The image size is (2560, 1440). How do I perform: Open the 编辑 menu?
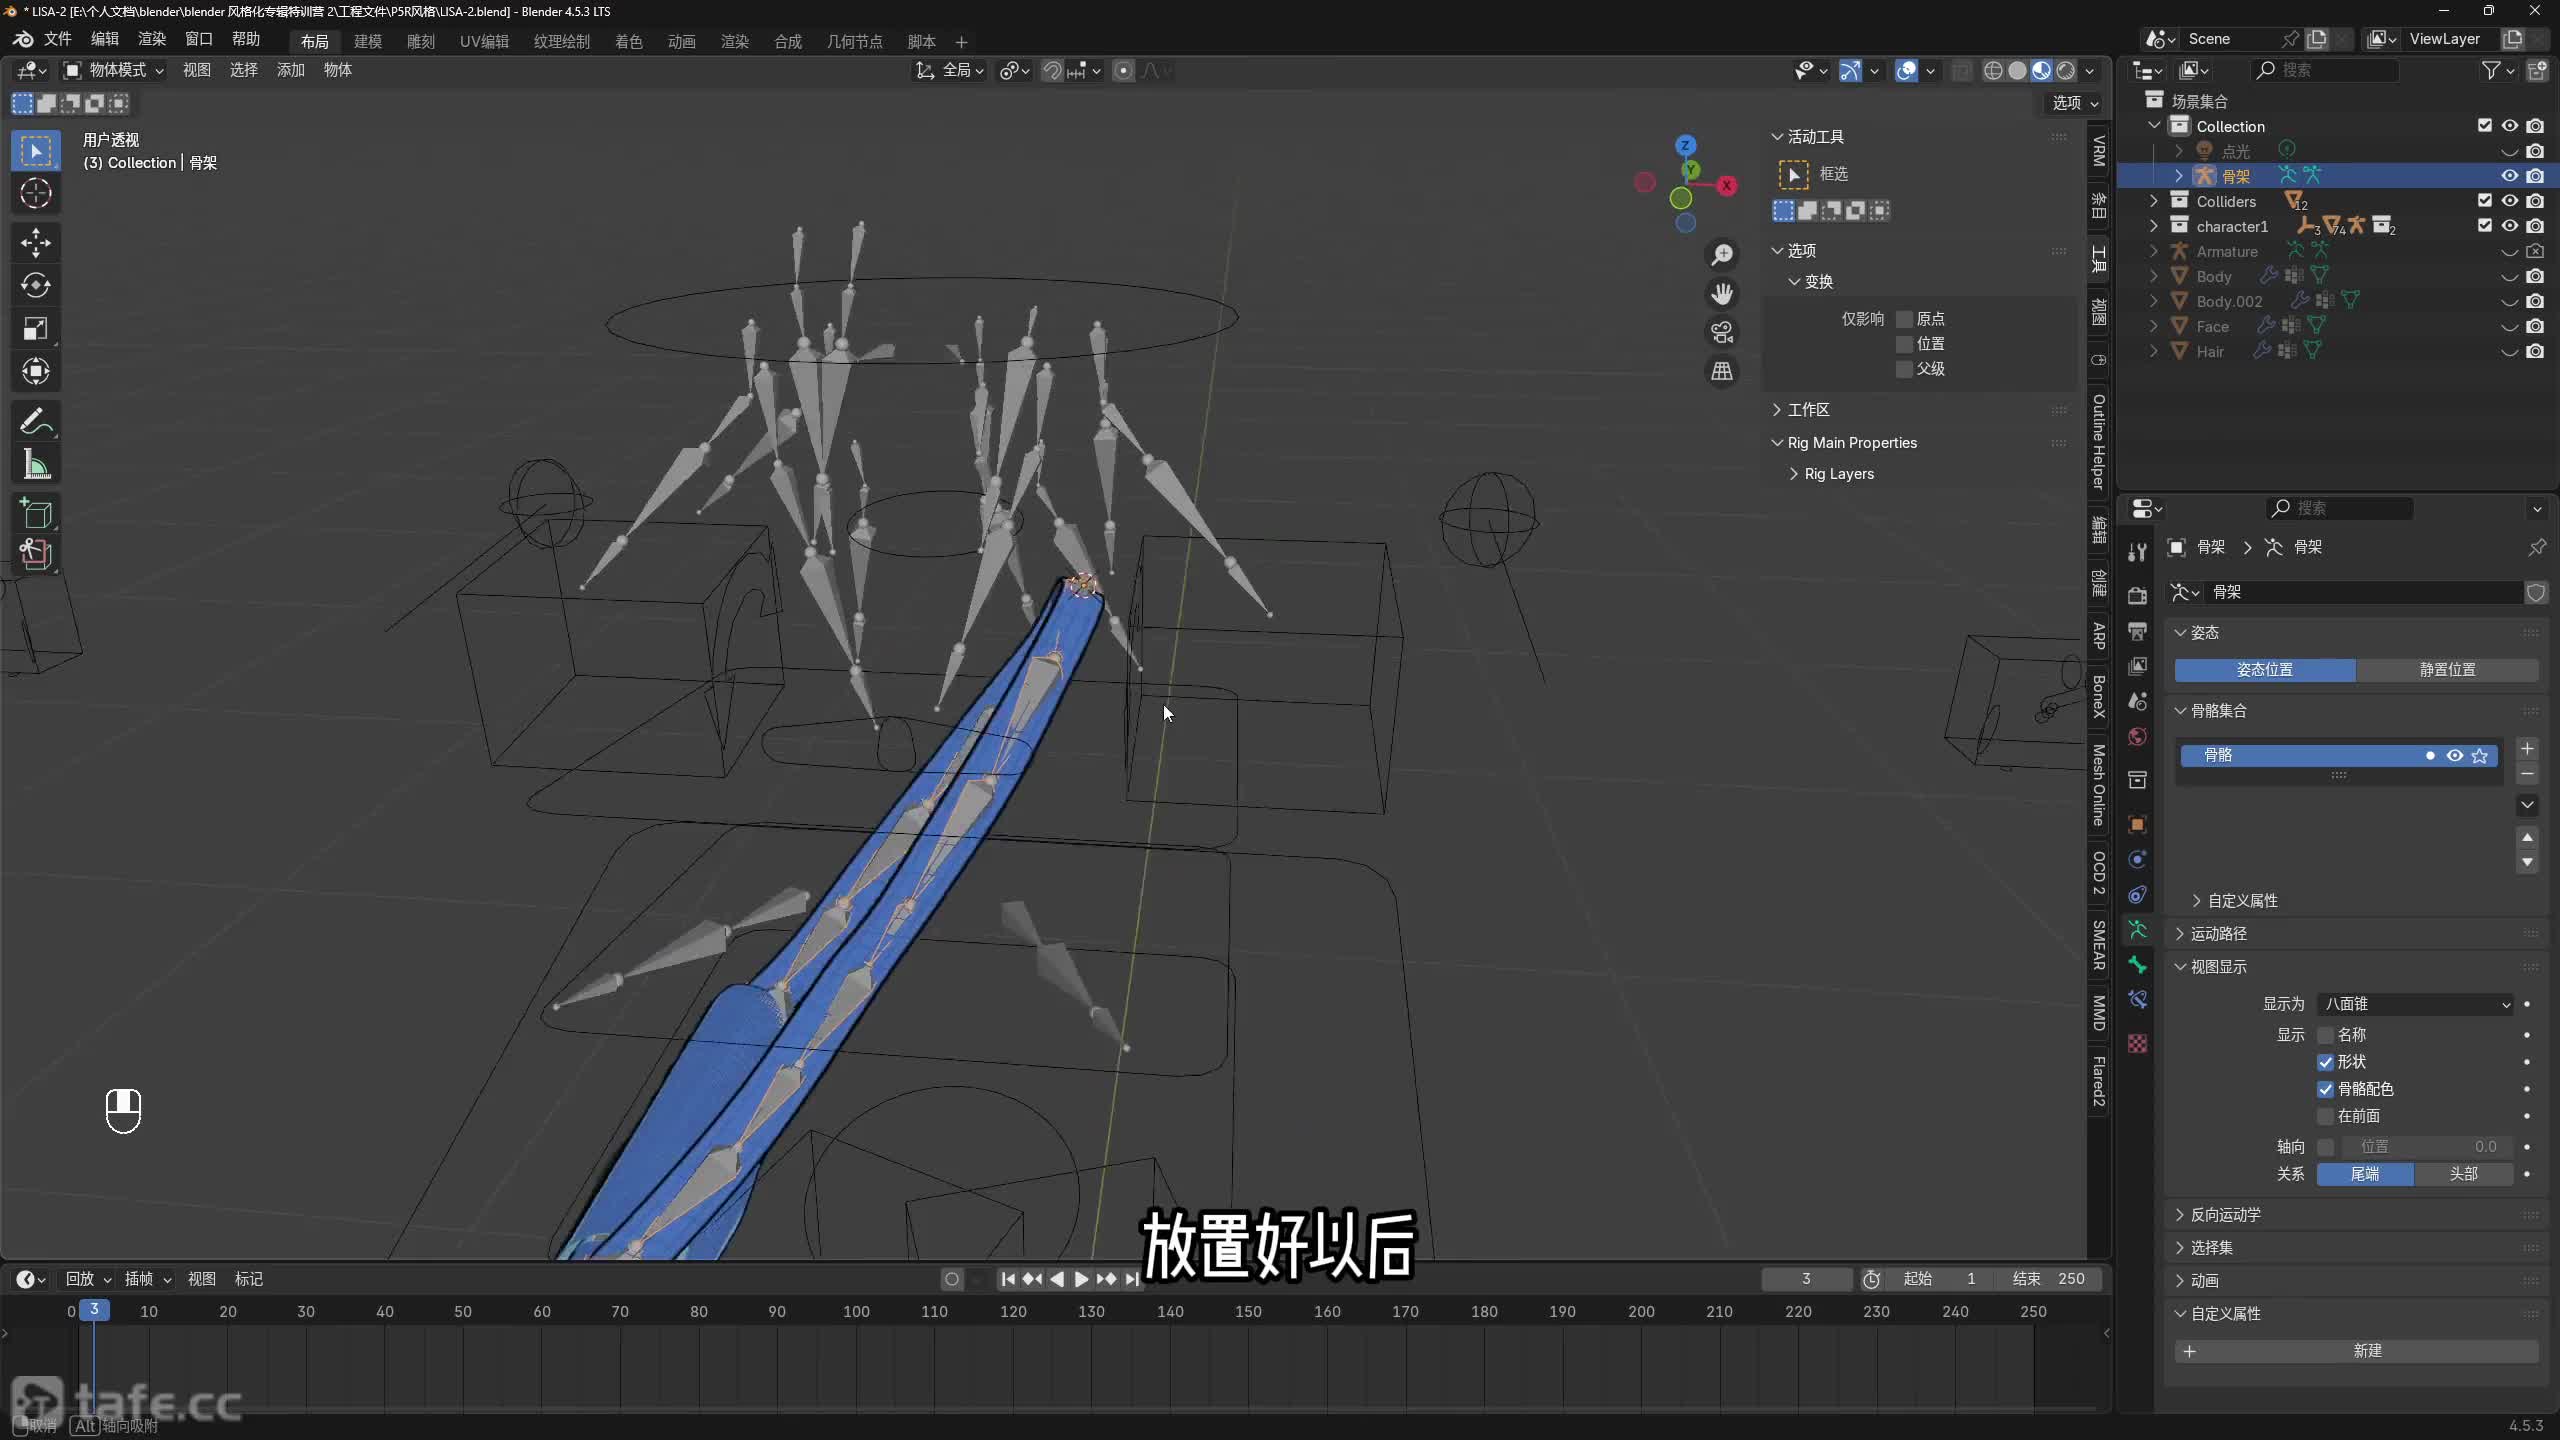coord(104,39)
